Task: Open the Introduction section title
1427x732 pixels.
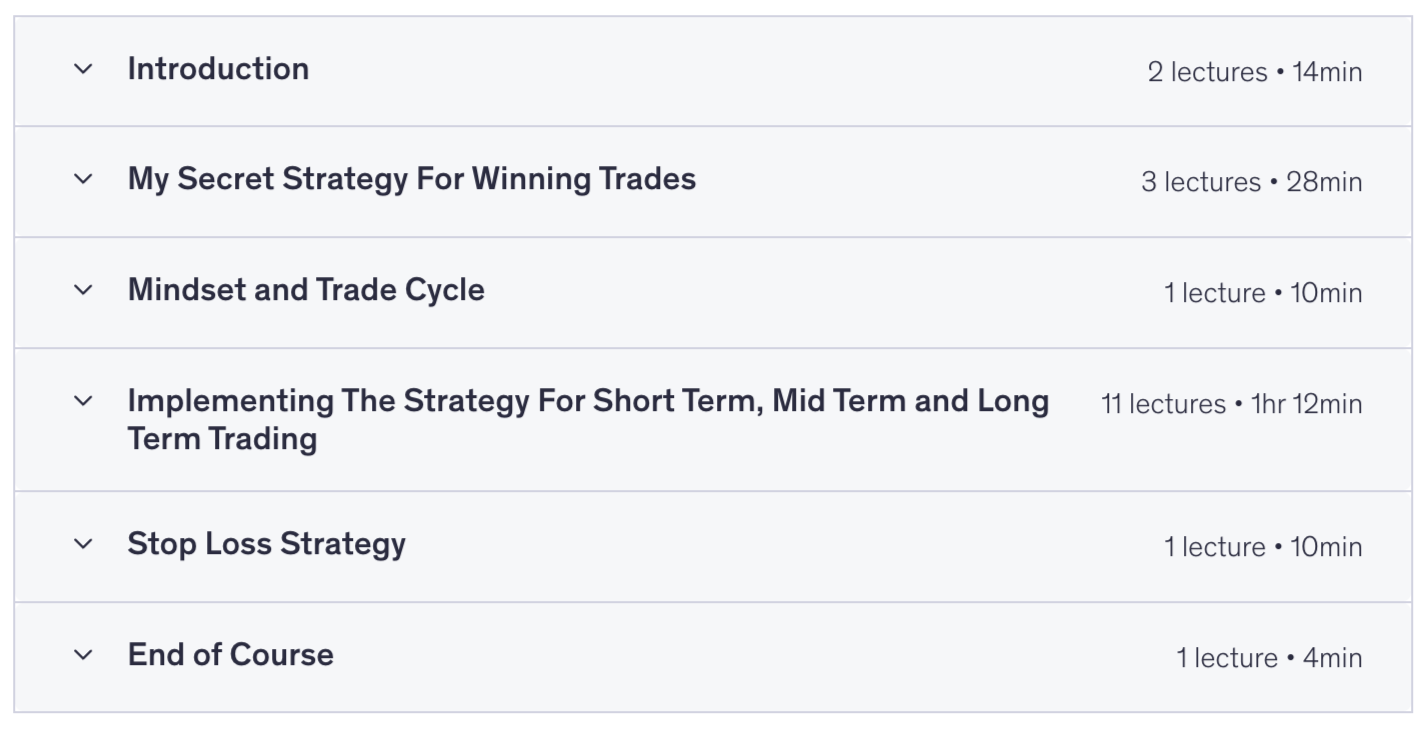Action: (x=218, y=69)
